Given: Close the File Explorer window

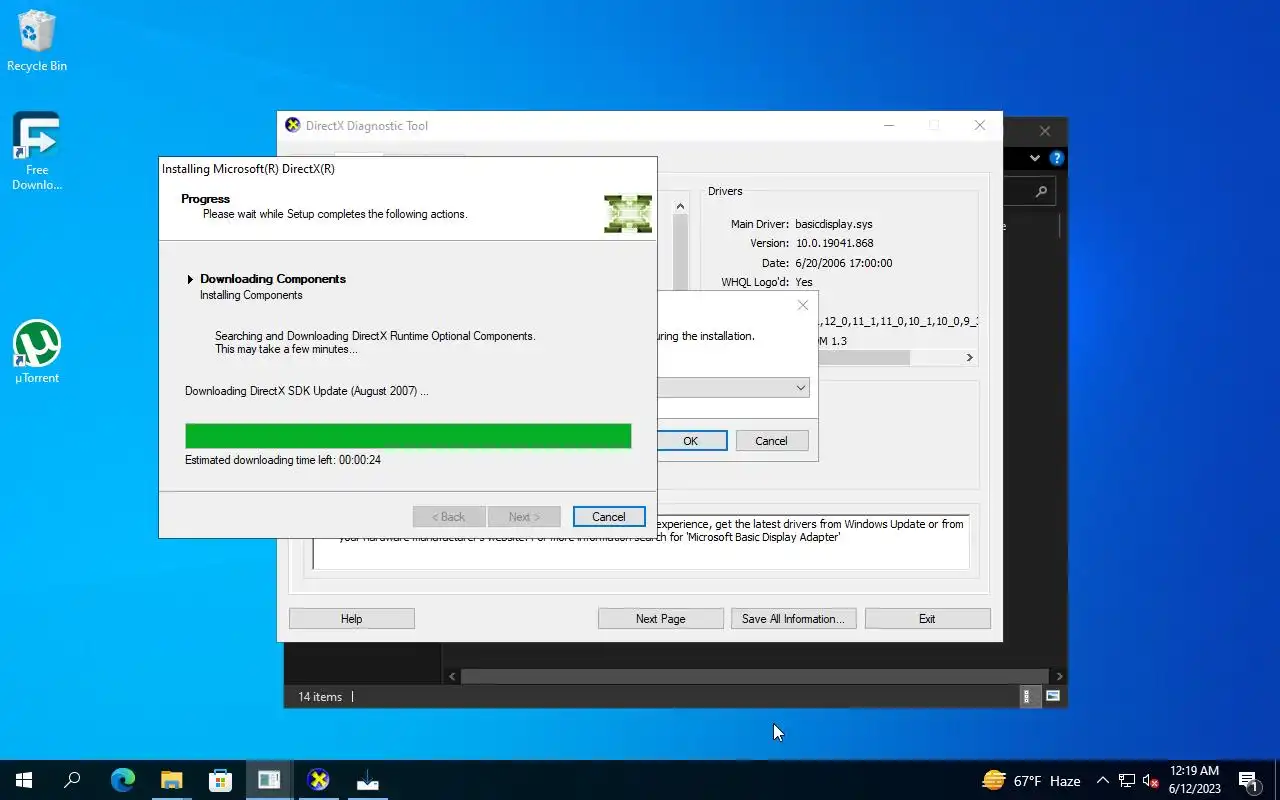Looking at the screenshot, I should (x=1045, y=131).
